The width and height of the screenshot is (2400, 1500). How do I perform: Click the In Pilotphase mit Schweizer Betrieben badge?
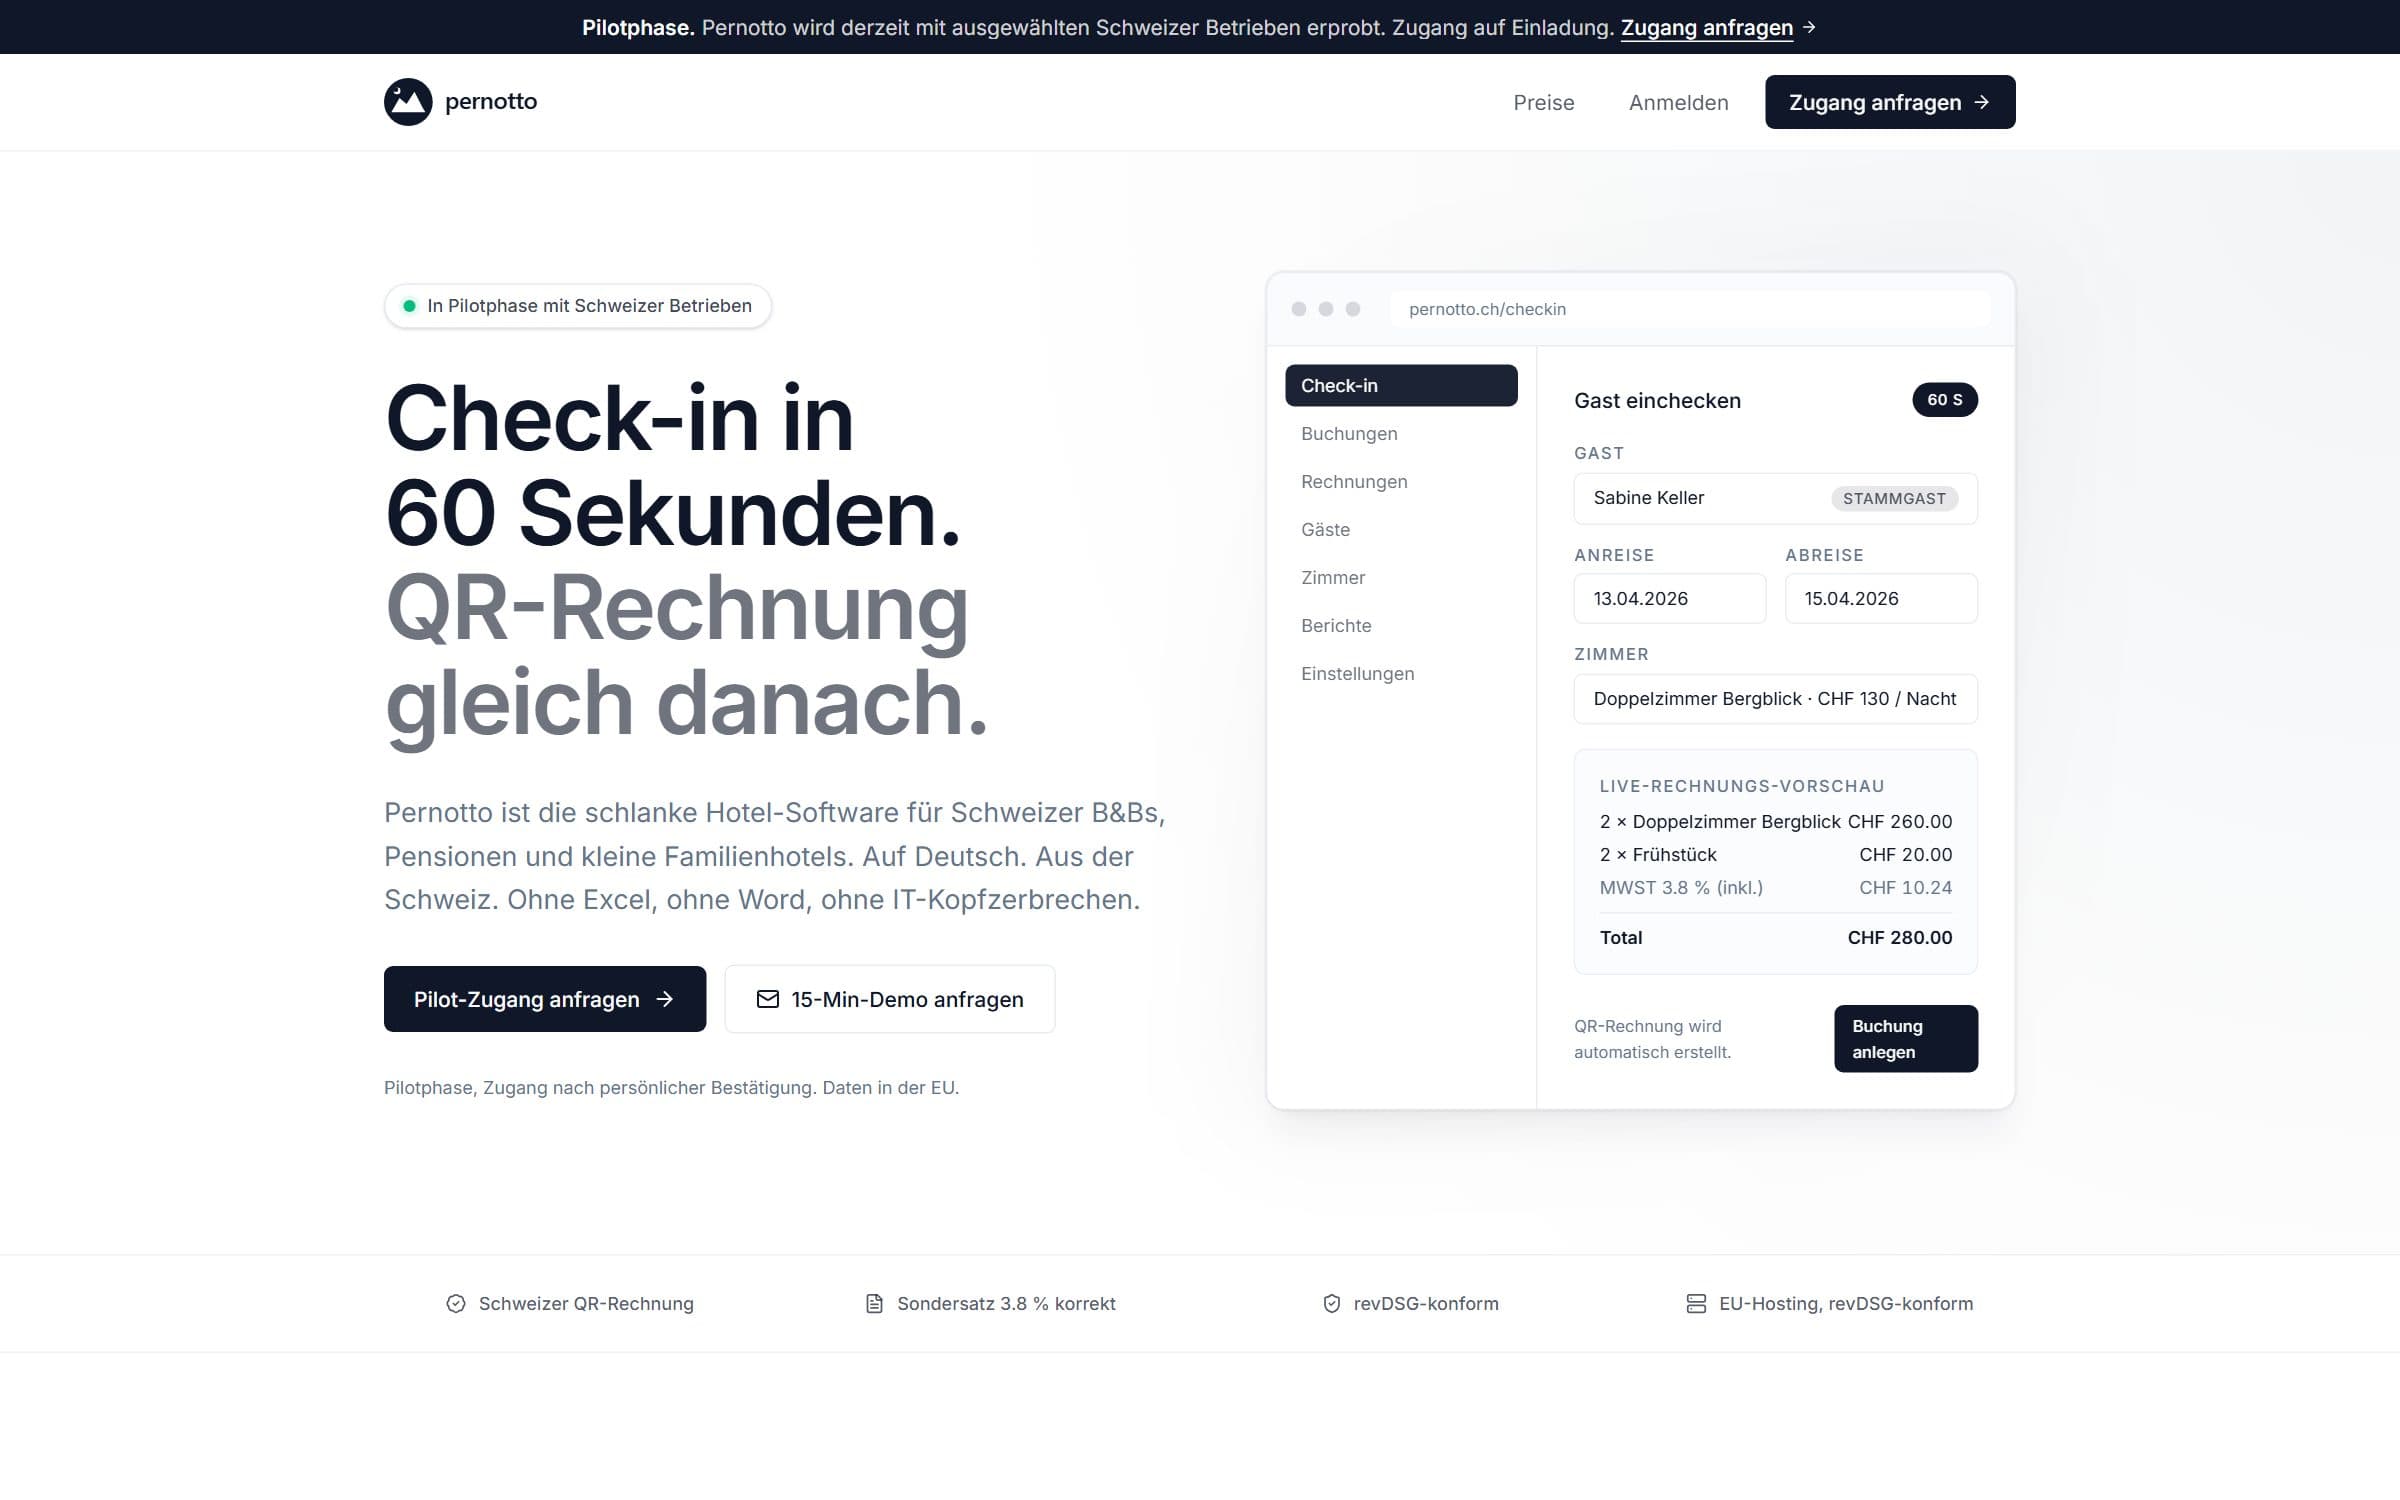[x=578, y=306]
